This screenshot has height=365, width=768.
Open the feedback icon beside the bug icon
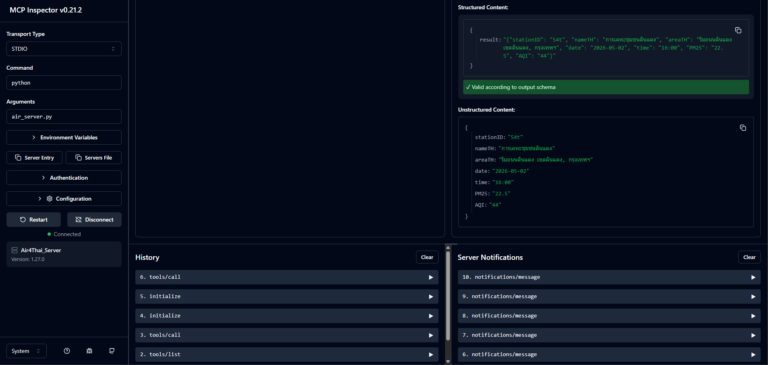(112, 351)
